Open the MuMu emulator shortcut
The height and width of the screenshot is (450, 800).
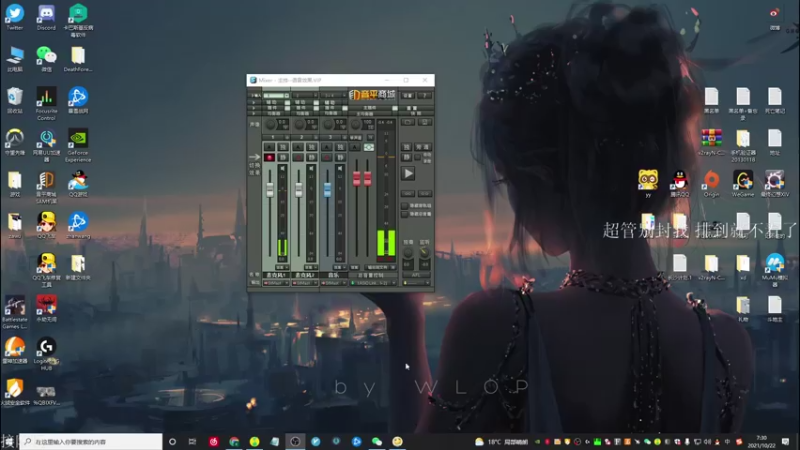pos(774,270)
